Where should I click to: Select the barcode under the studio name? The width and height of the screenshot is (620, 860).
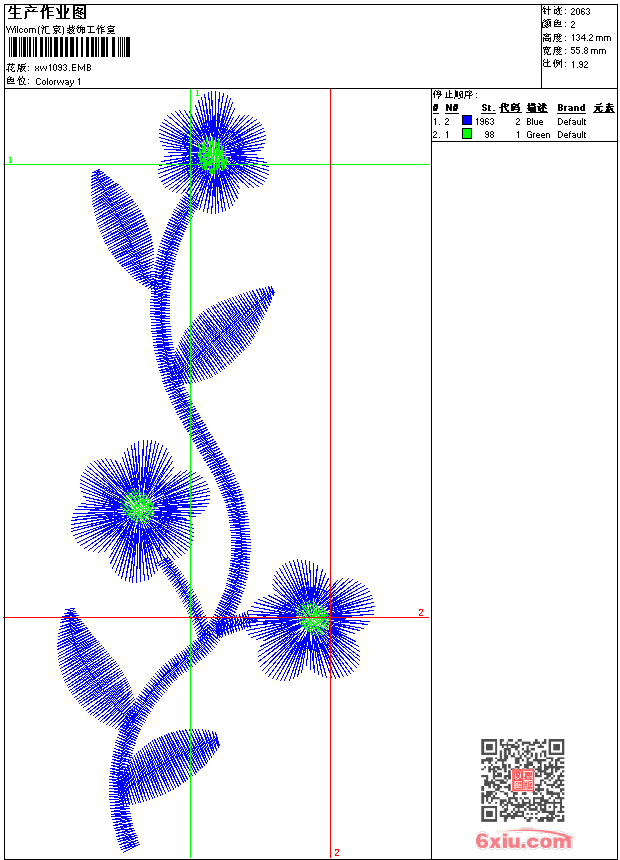click(69, 47)
